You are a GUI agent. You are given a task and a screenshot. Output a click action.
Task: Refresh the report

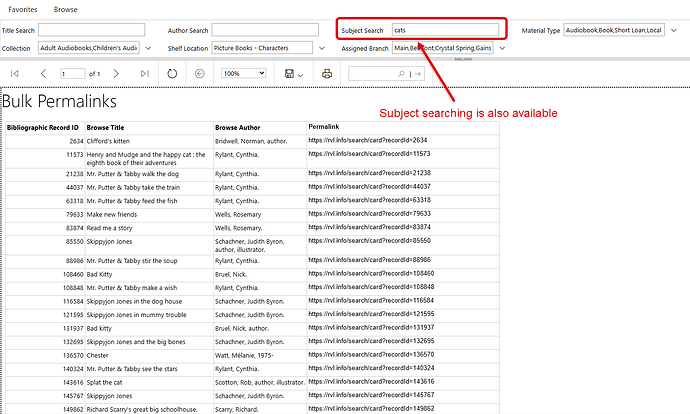172,73
